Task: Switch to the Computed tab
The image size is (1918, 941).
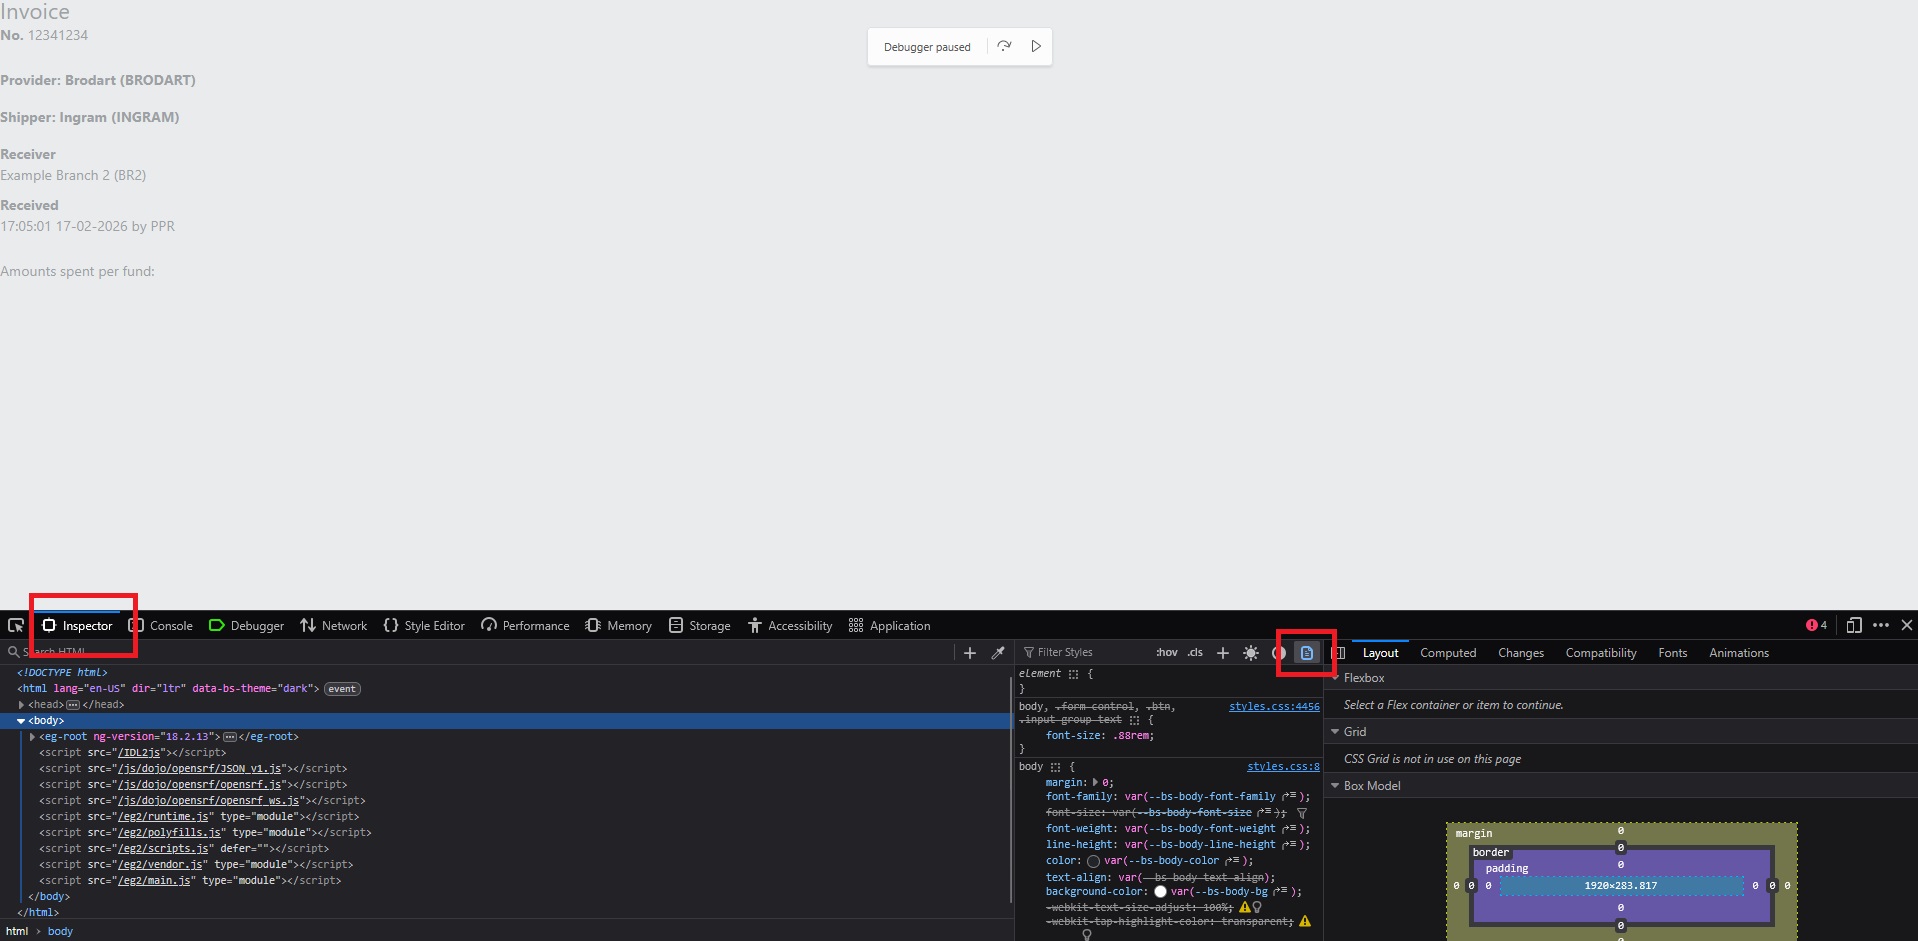Action: click(x=1447, y=653)
